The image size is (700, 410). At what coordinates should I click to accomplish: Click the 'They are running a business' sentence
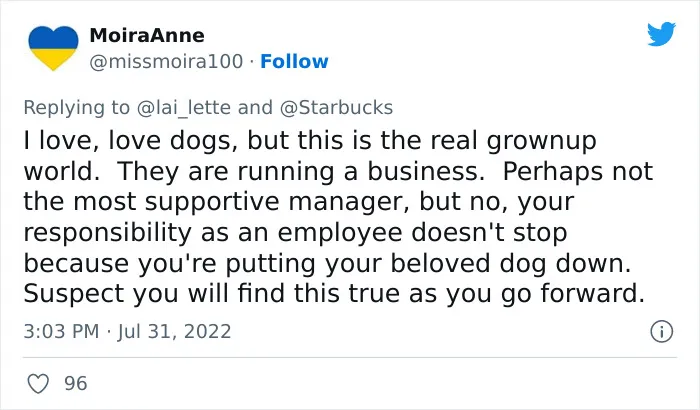301,172
